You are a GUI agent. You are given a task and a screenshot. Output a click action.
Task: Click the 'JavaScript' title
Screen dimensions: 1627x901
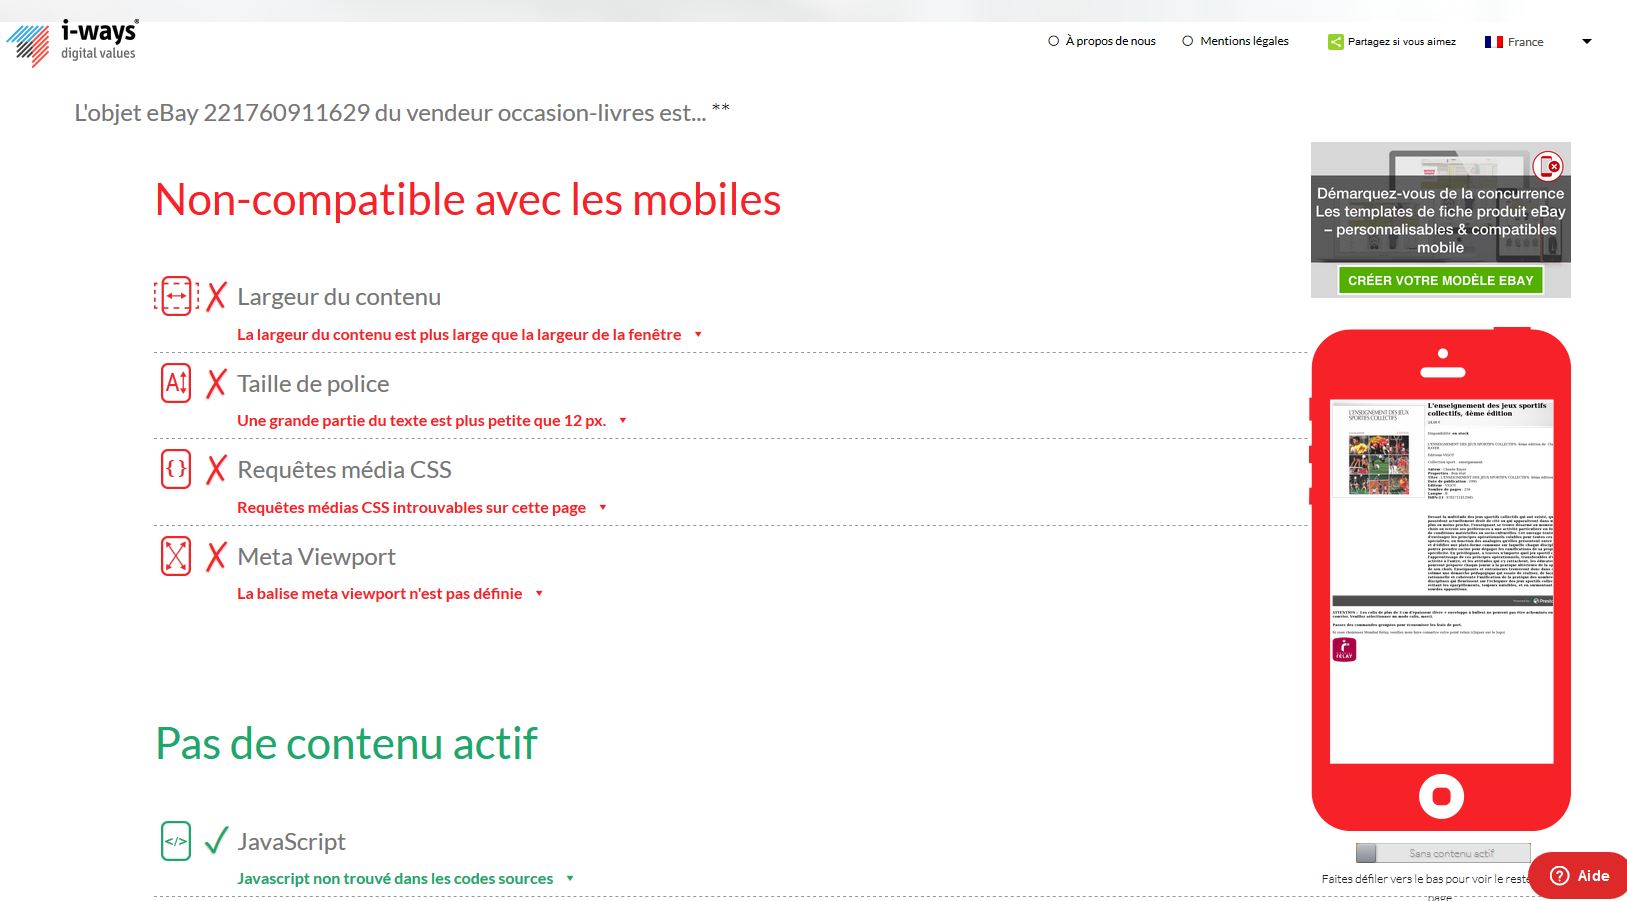[x=291, y=842]
